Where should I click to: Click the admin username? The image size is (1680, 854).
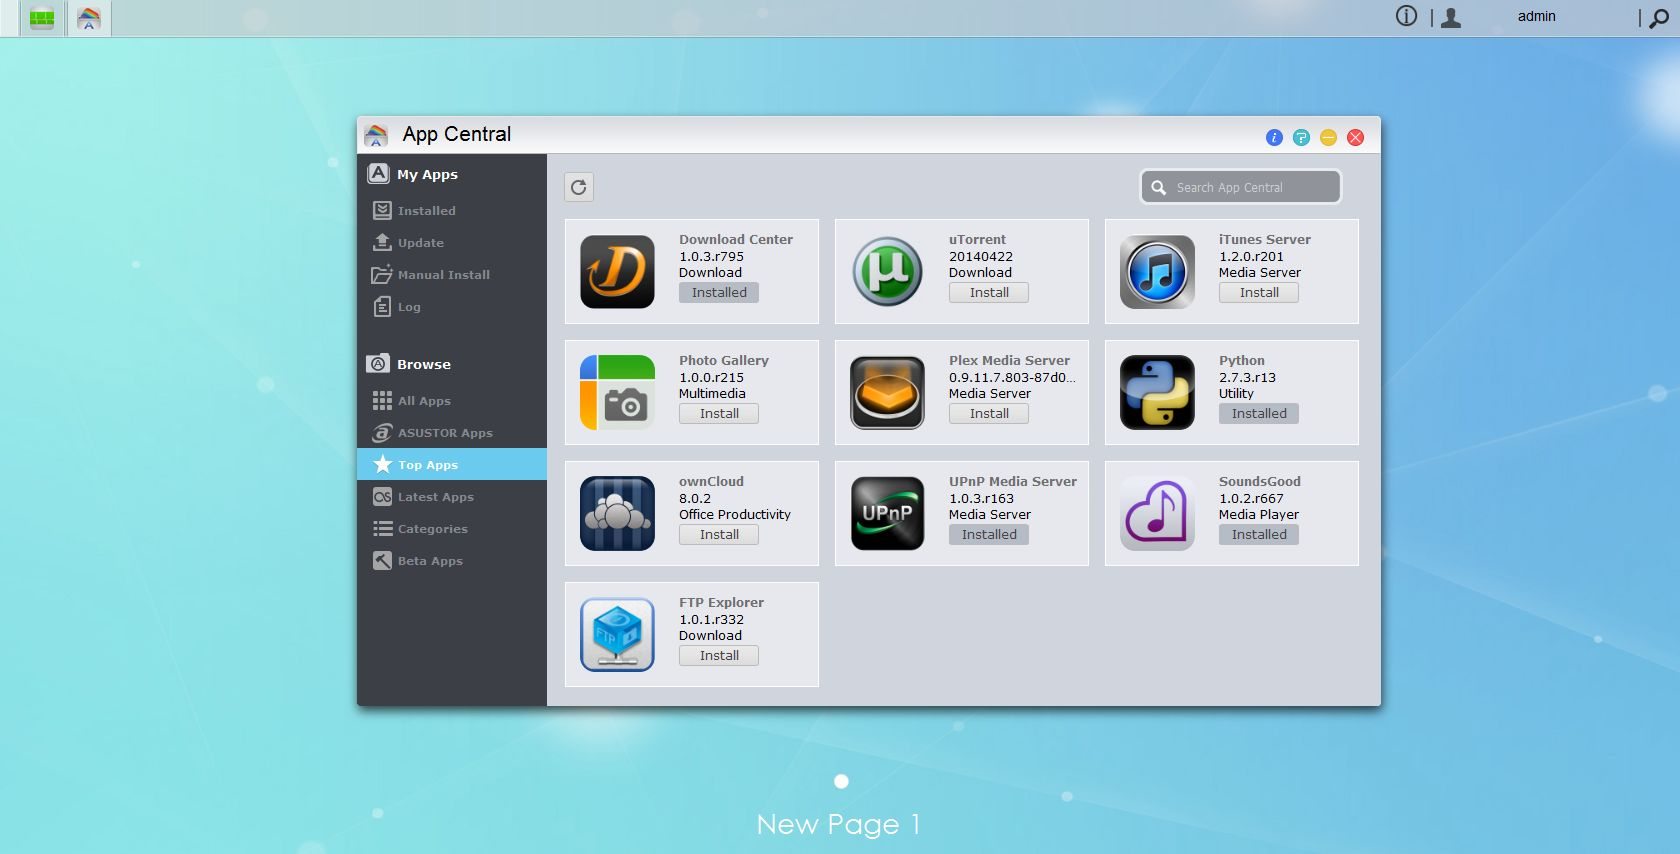1536,16
